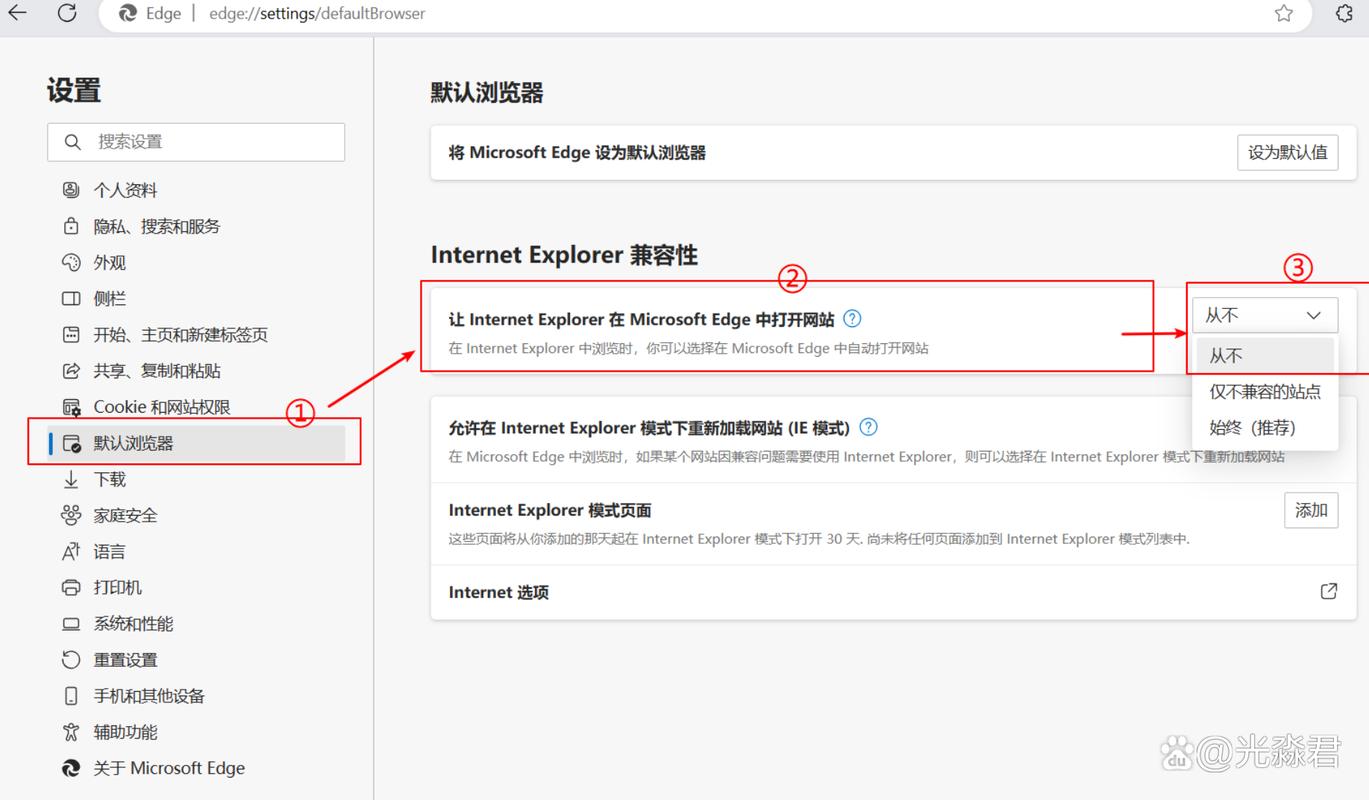
Task: Reload the page with the refresh icon
Action: (67, 13)
